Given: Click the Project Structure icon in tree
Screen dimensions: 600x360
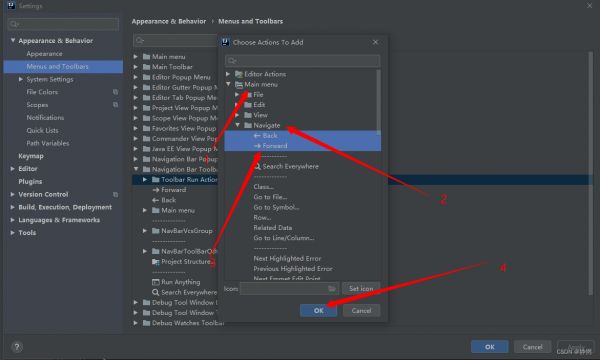Looking at the screenshot, I should (156, 262).
